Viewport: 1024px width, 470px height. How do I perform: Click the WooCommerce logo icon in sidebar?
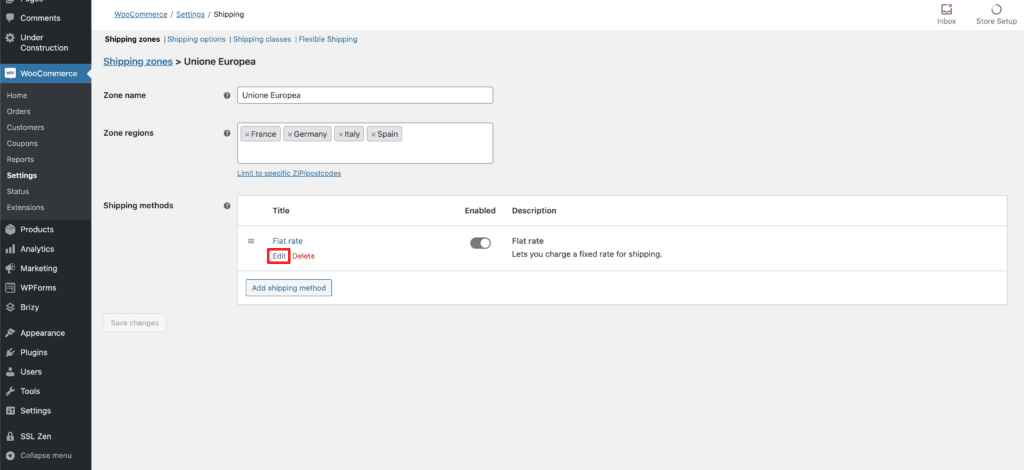click(x=10, y=74)
